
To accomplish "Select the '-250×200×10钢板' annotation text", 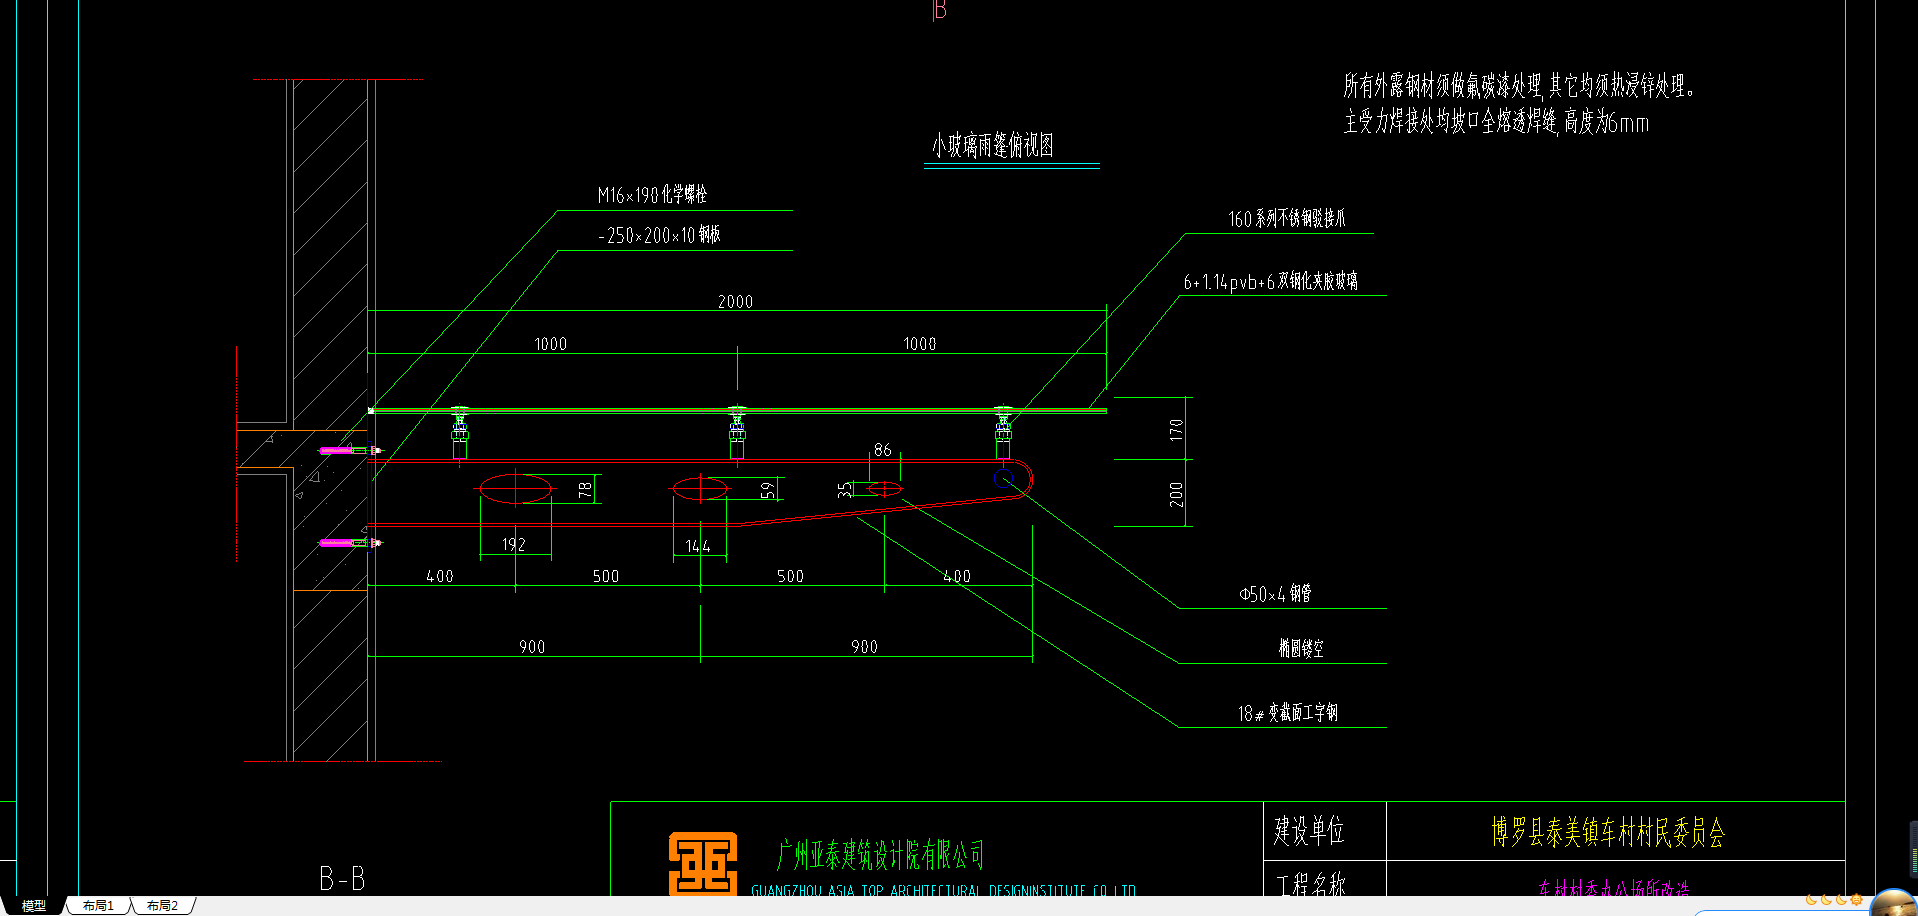I will coord(659,235).
